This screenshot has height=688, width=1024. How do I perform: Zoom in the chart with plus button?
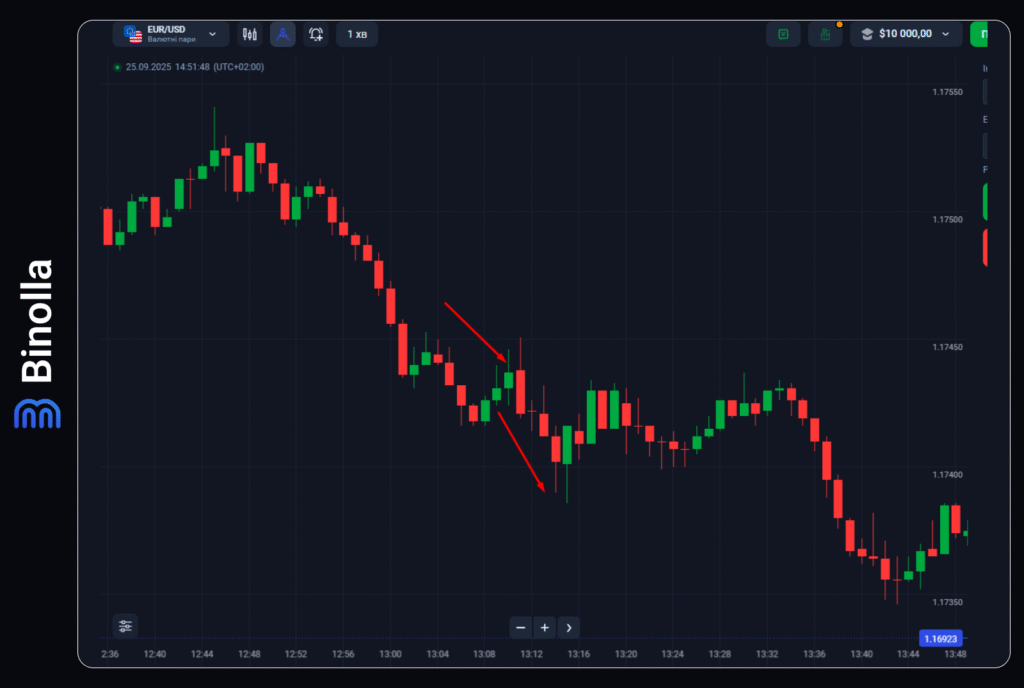click(x=544, y=628)
